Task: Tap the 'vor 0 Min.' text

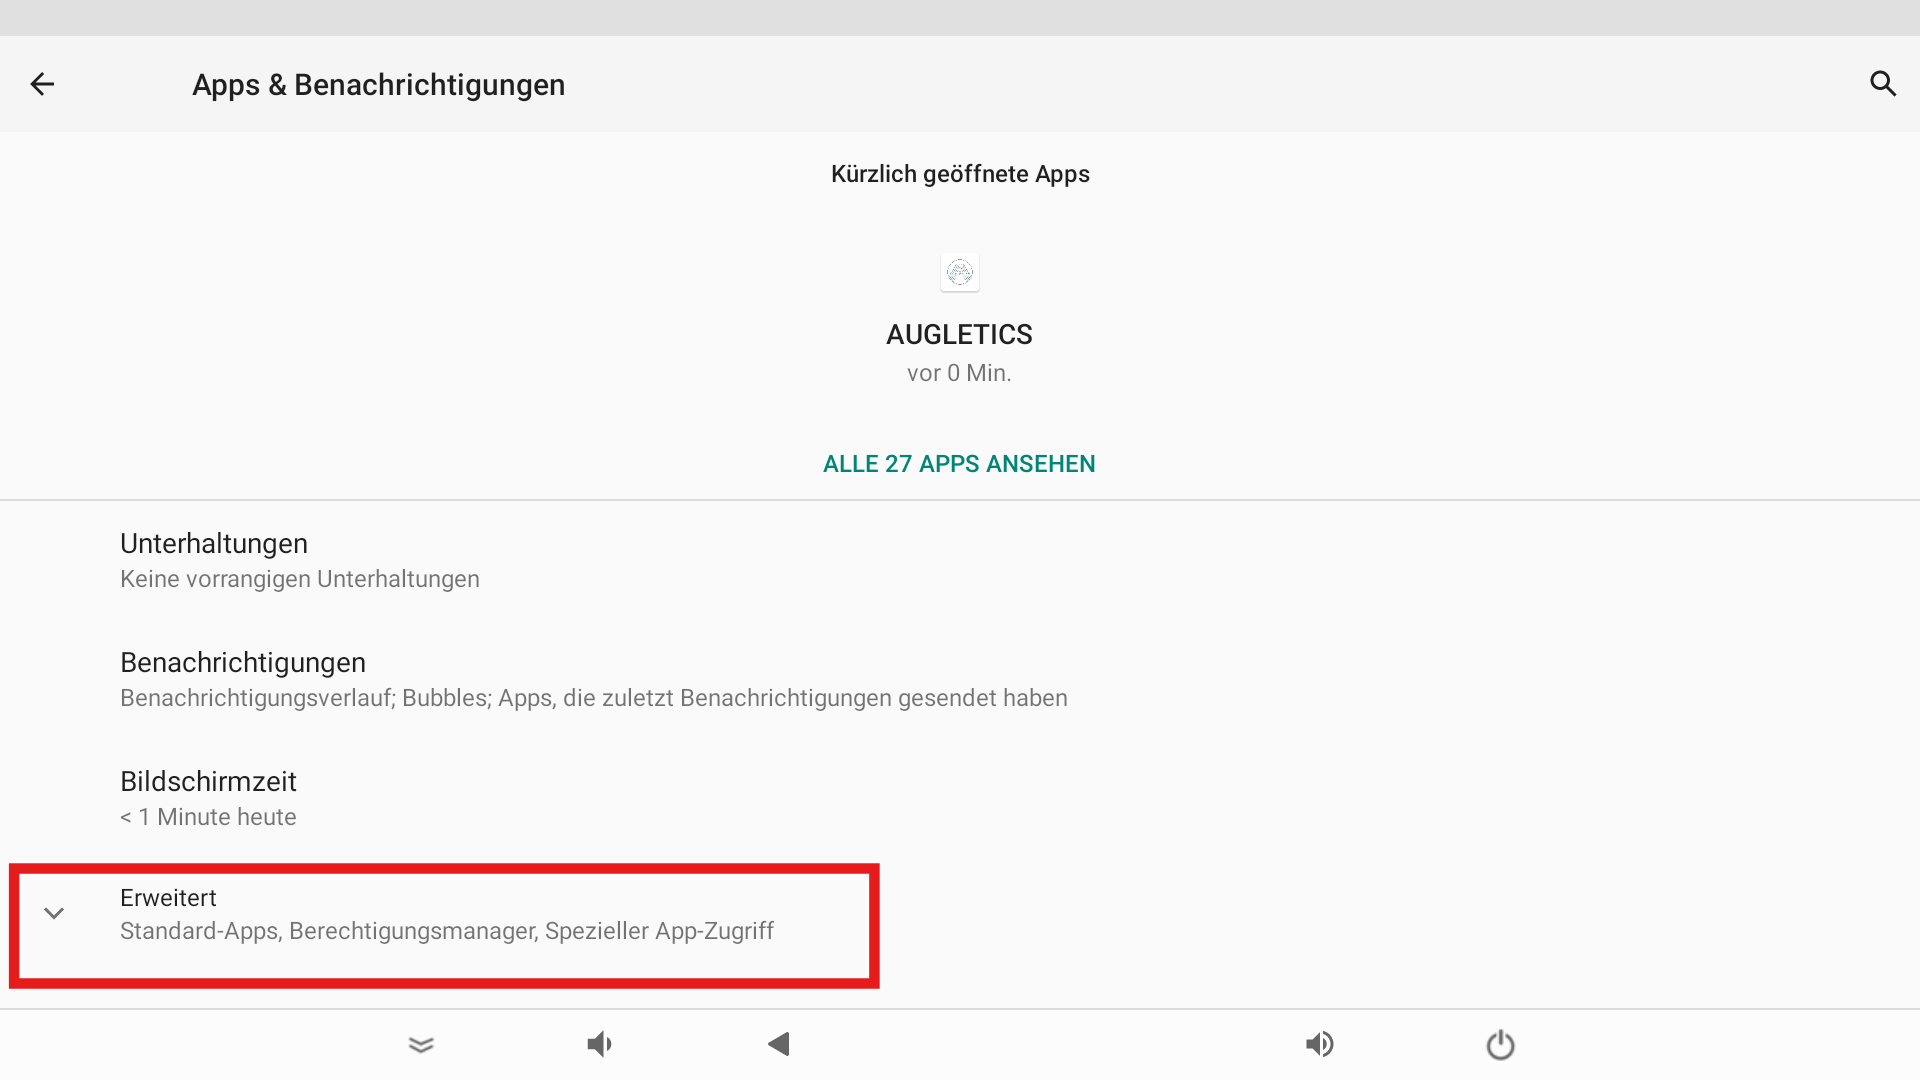Action: [959, 373]
